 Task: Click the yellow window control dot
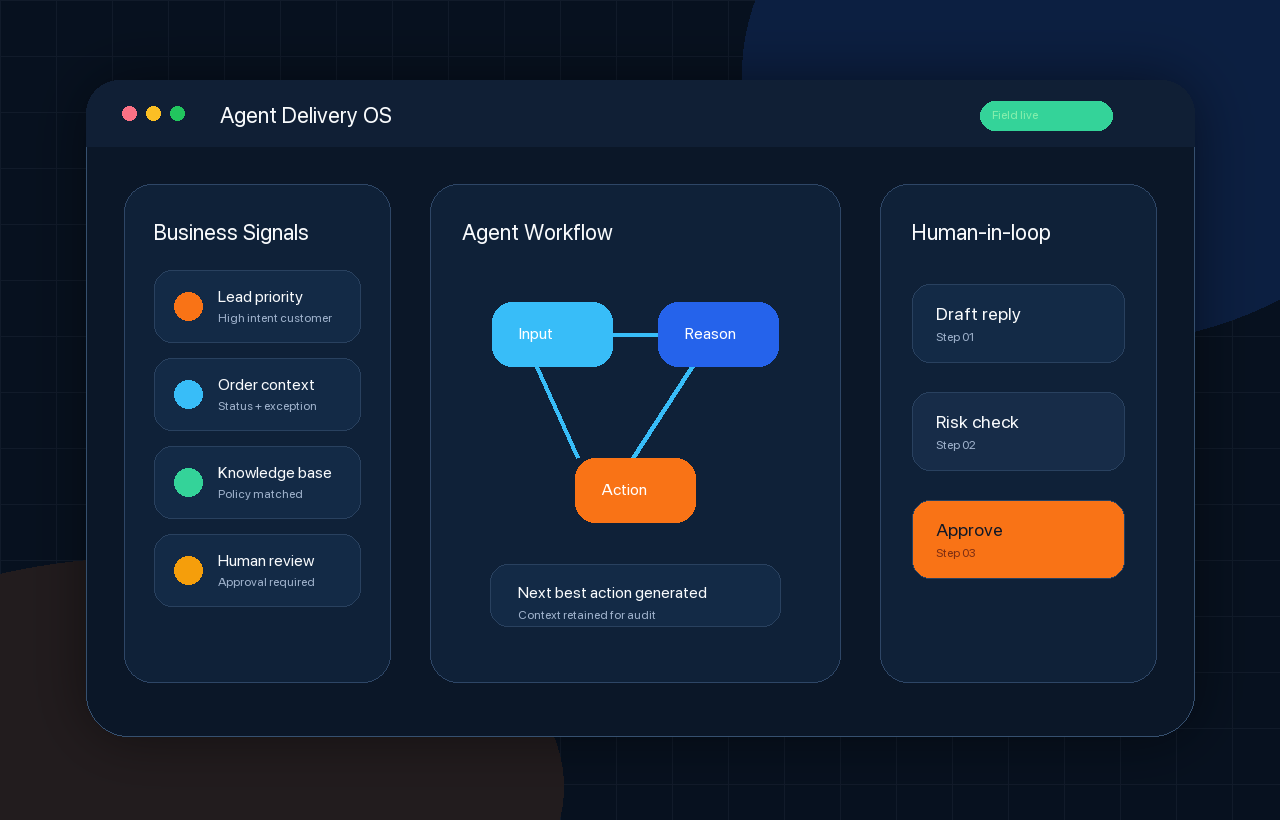coord(153,113)
